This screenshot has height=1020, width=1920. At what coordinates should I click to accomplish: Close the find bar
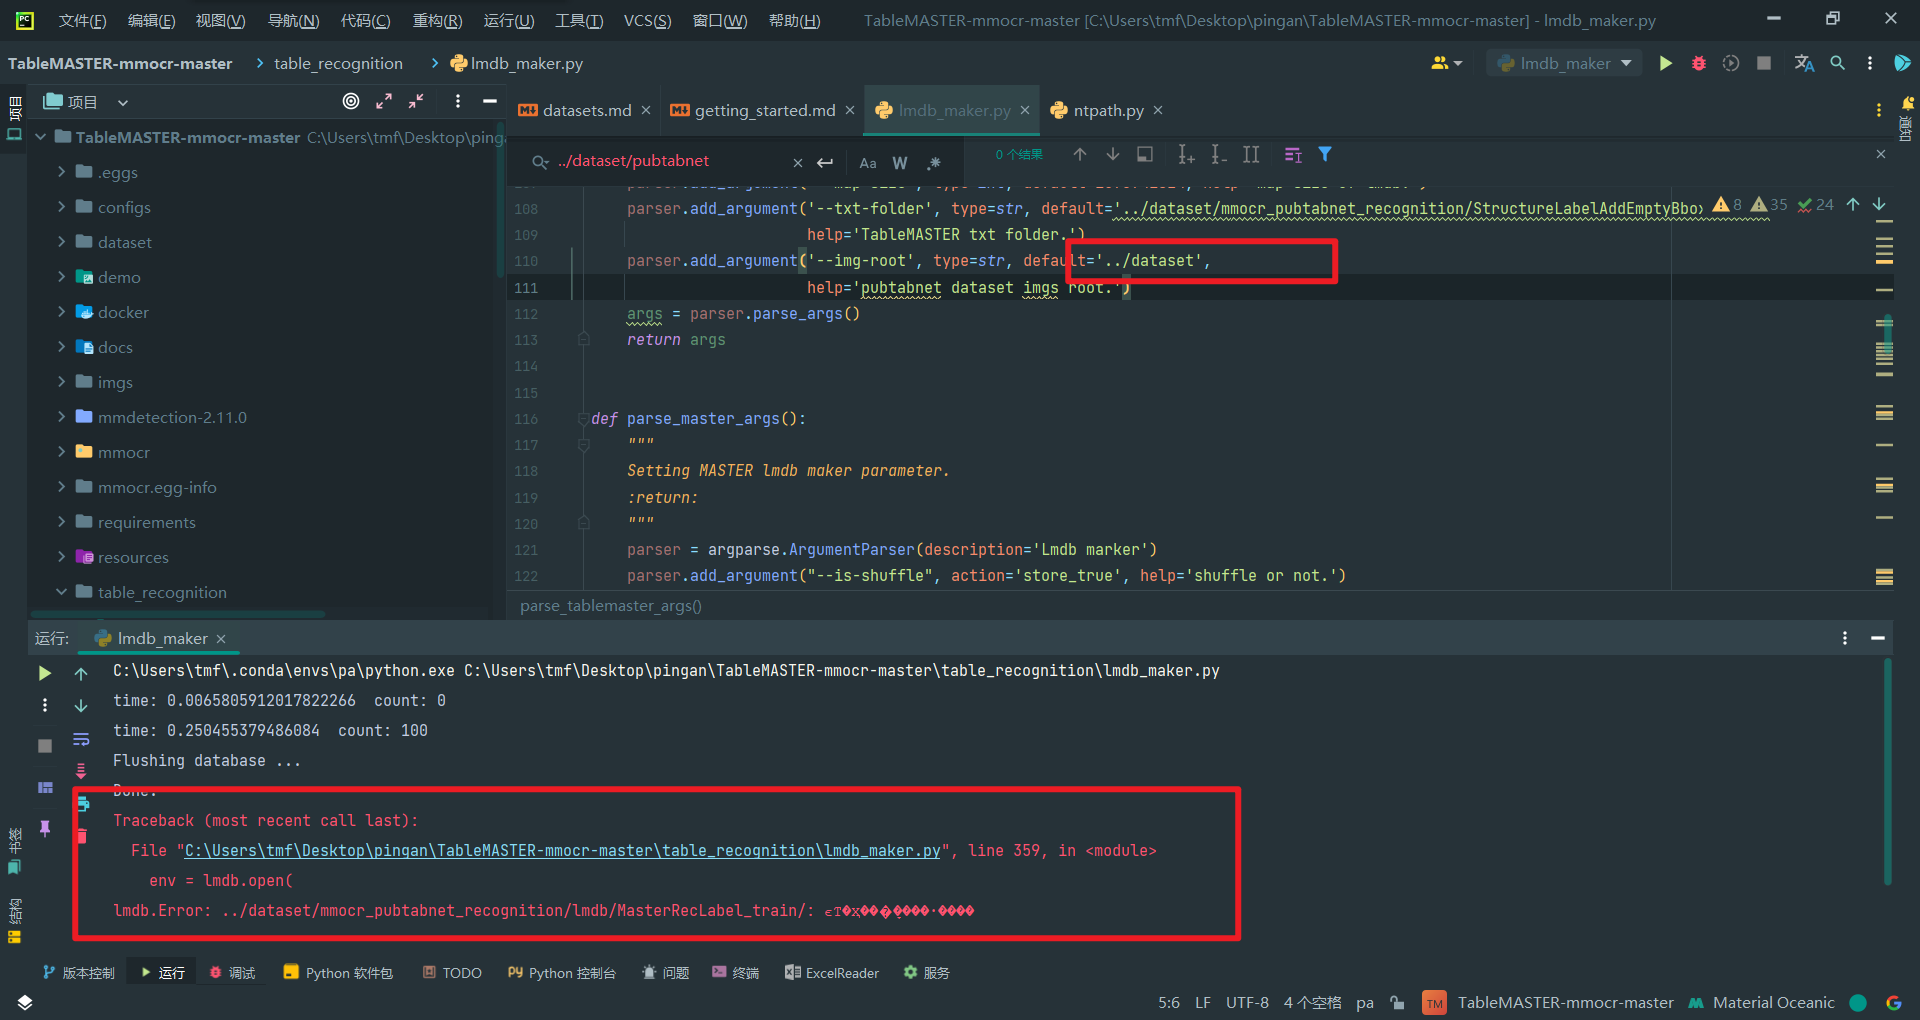pos(1880,154)
